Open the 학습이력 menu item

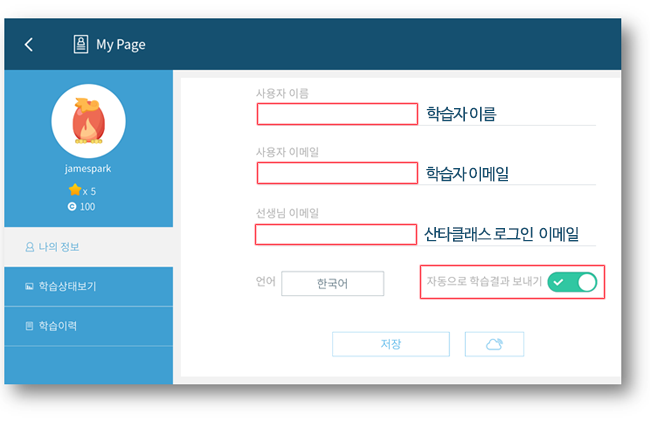[89, 326]
